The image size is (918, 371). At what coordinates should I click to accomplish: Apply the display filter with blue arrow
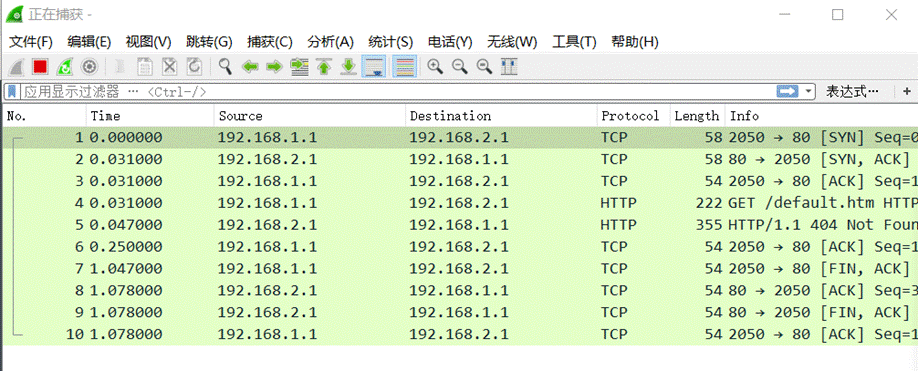787,91
